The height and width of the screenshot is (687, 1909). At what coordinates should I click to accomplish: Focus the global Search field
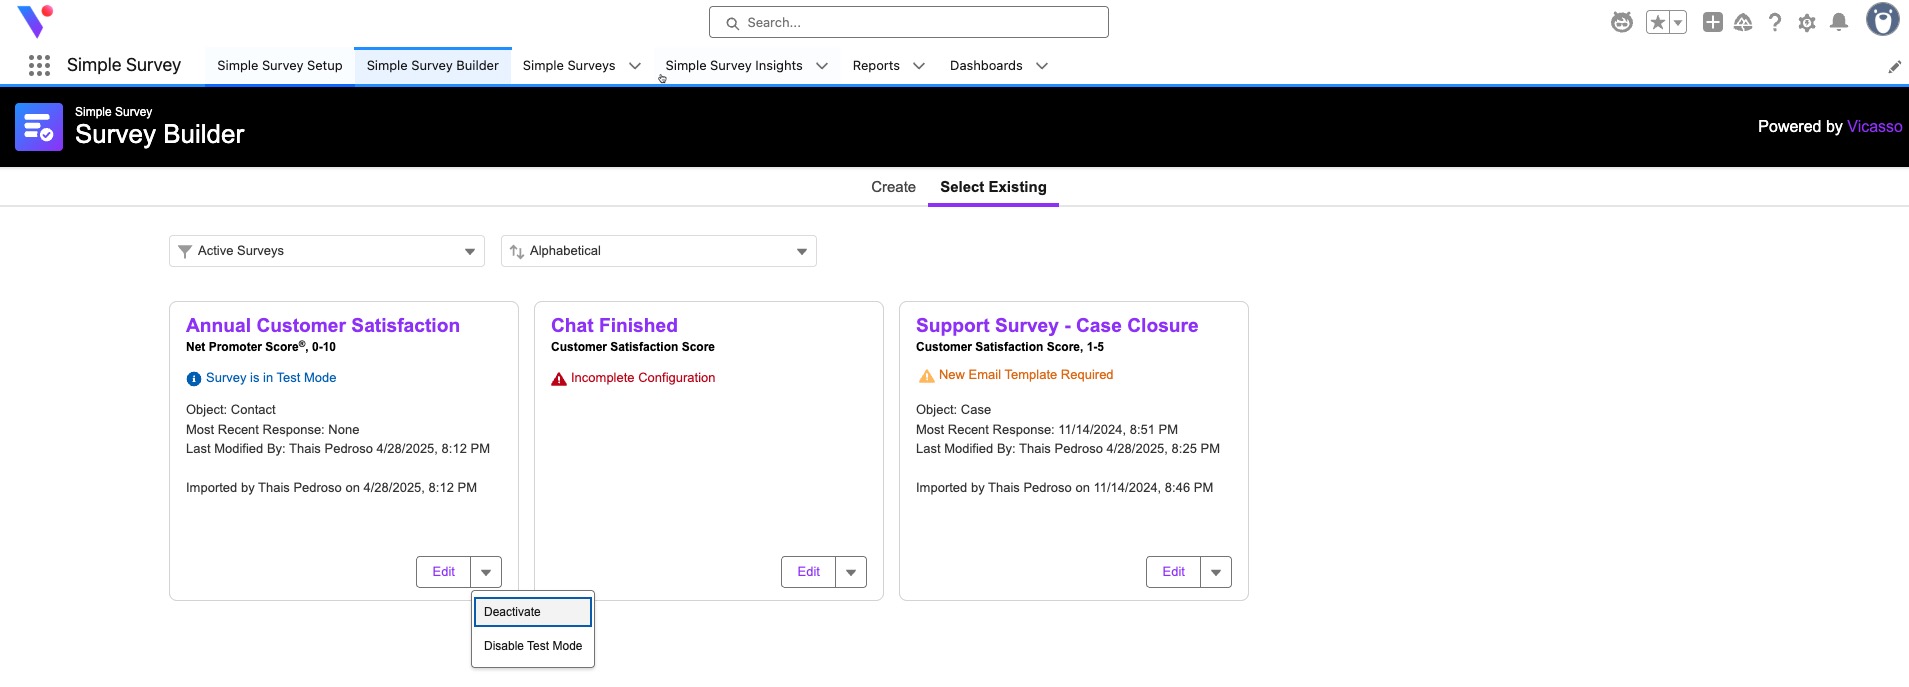(x=909, y=22)
